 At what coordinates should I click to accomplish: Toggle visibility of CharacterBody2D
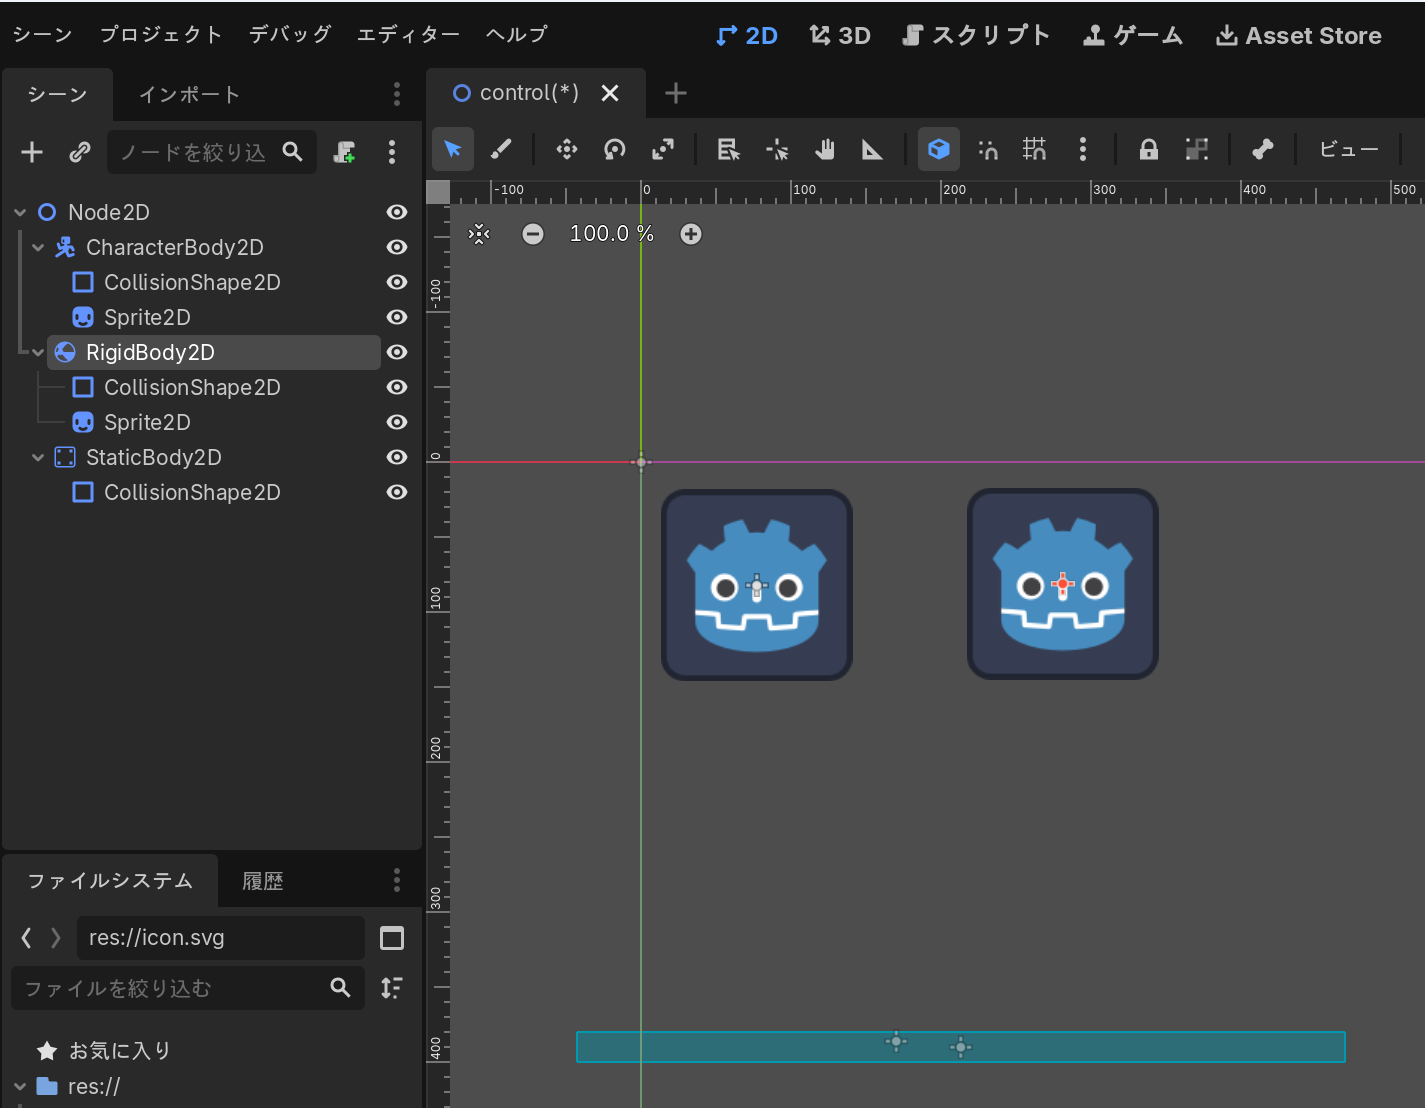pos(397,247)
